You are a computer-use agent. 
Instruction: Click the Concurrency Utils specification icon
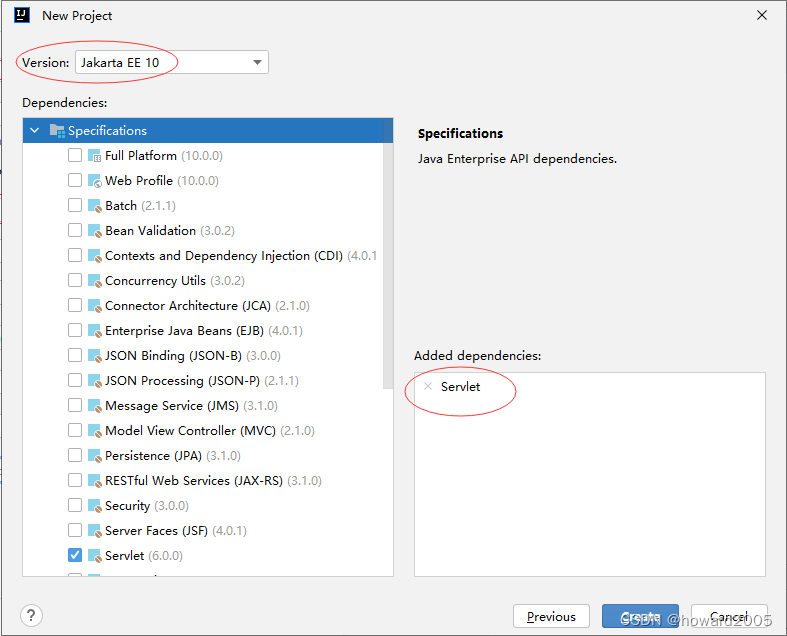[x=94, y=281]
